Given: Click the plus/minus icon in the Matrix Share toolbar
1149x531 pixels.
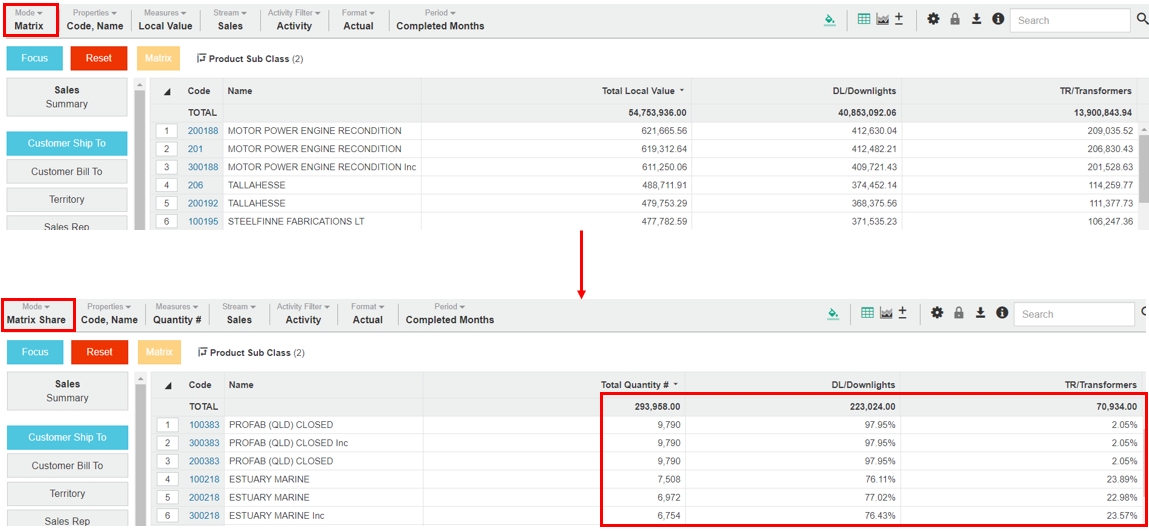Looking at the screenshot, I should 903,313.
